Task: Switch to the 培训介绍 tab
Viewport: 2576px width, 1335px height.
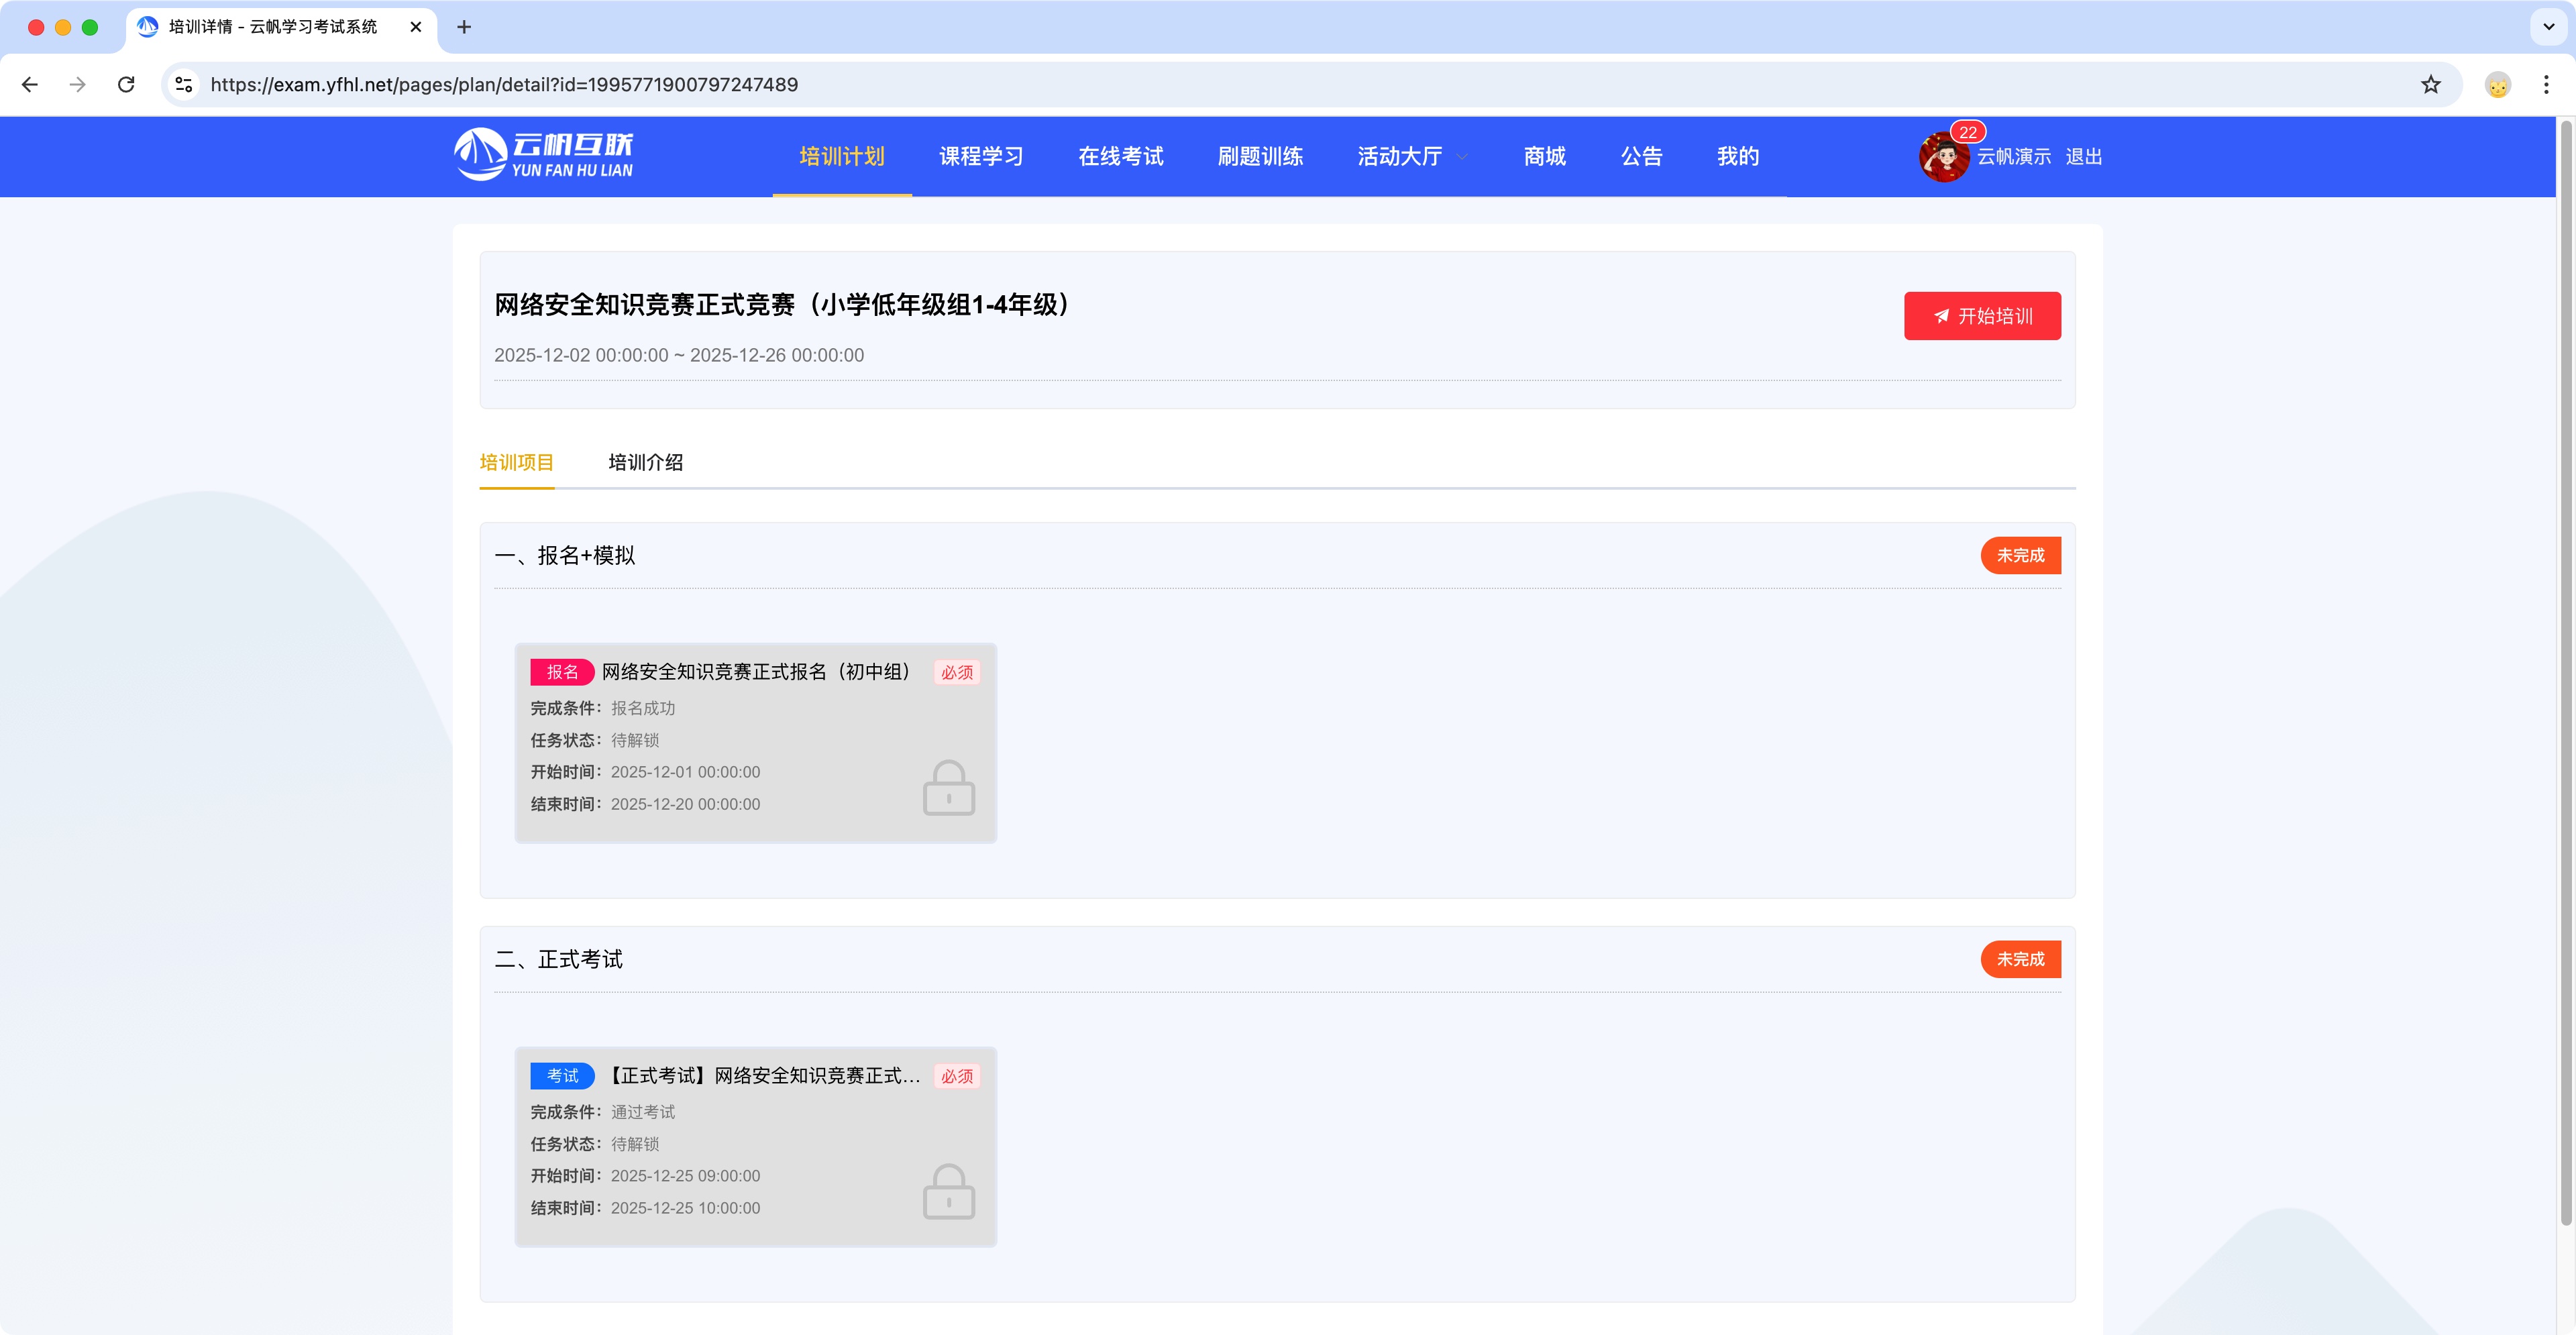Action: click(645, 462)
